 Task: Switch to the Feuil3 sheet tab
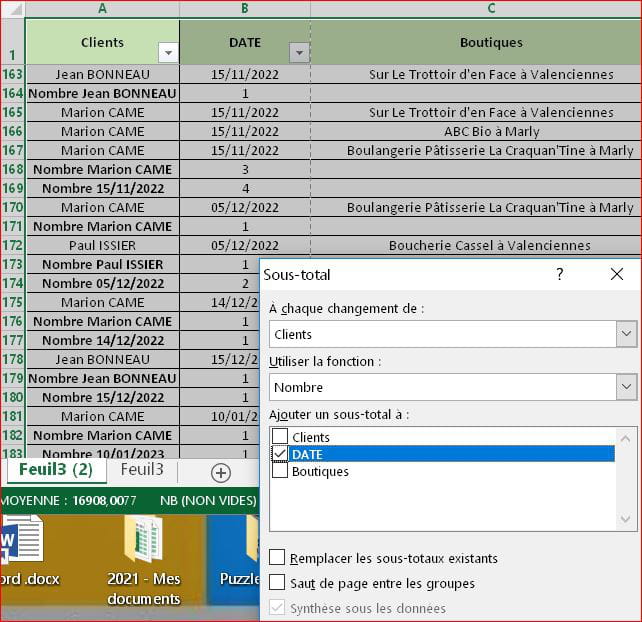point(142,469)
